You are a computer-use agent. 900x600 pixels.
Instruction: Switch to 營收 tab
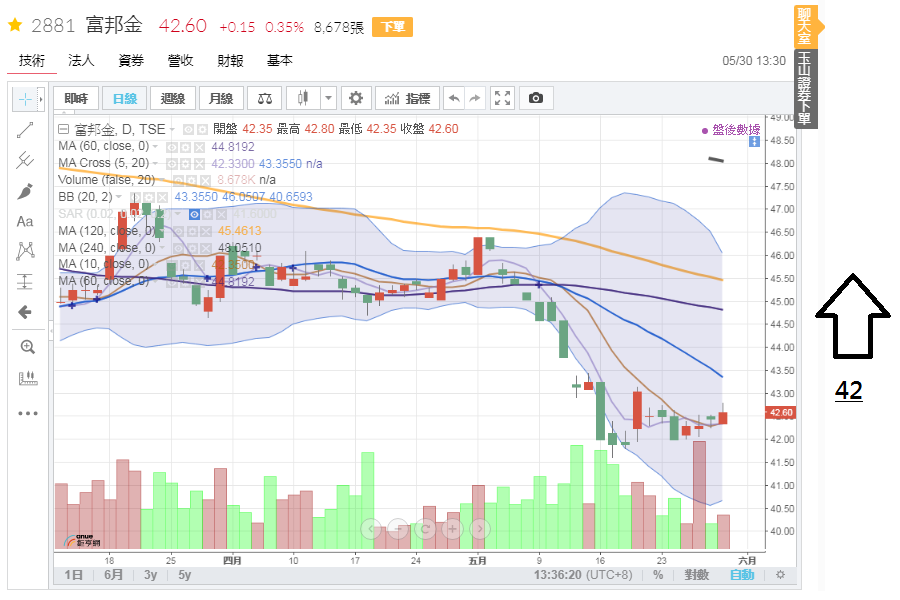point(180,60)
